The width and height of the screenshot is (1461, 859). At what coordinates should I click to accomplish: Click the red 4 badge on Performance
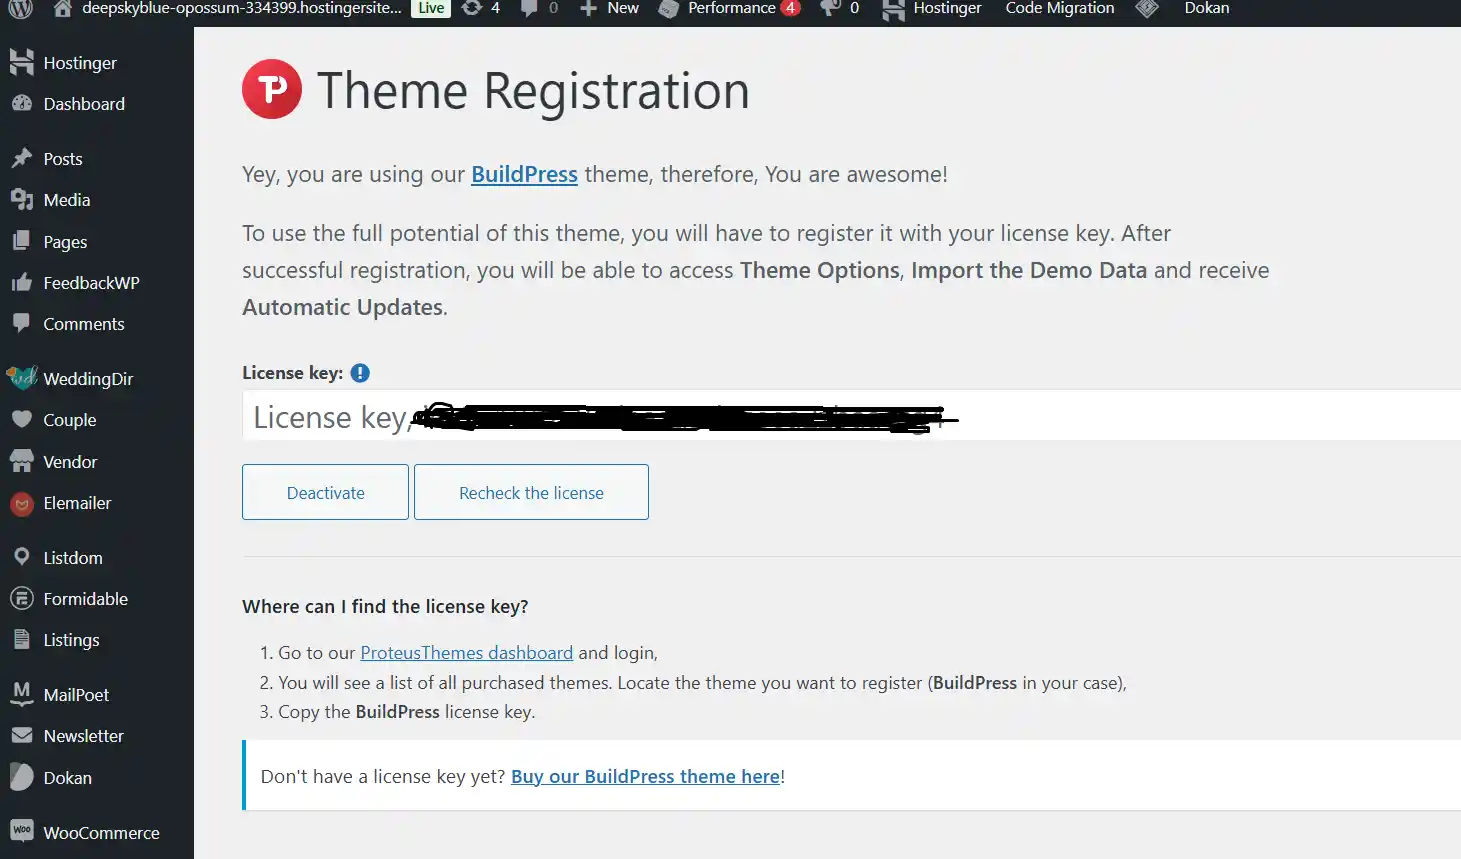[x=790, y=8]
